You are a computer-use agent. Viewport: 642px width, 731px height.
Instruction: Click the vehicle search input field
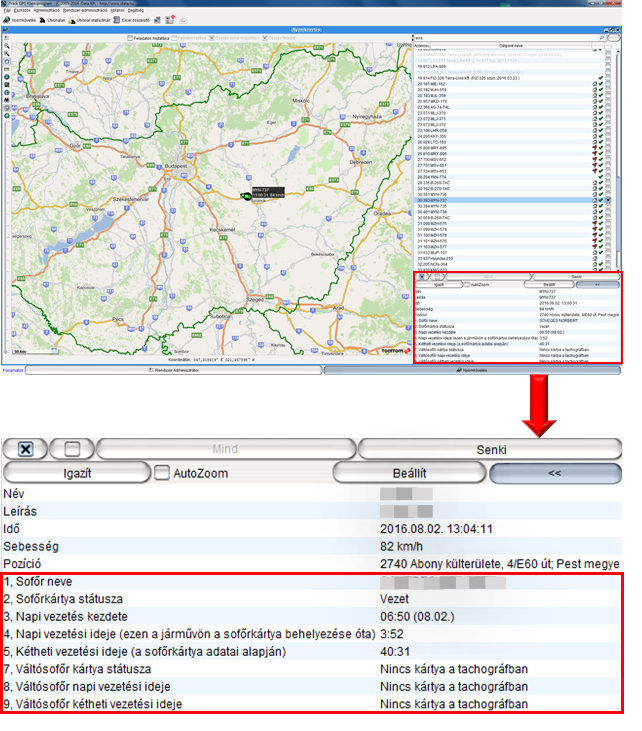pyautogui.click(x=500, y=38)
